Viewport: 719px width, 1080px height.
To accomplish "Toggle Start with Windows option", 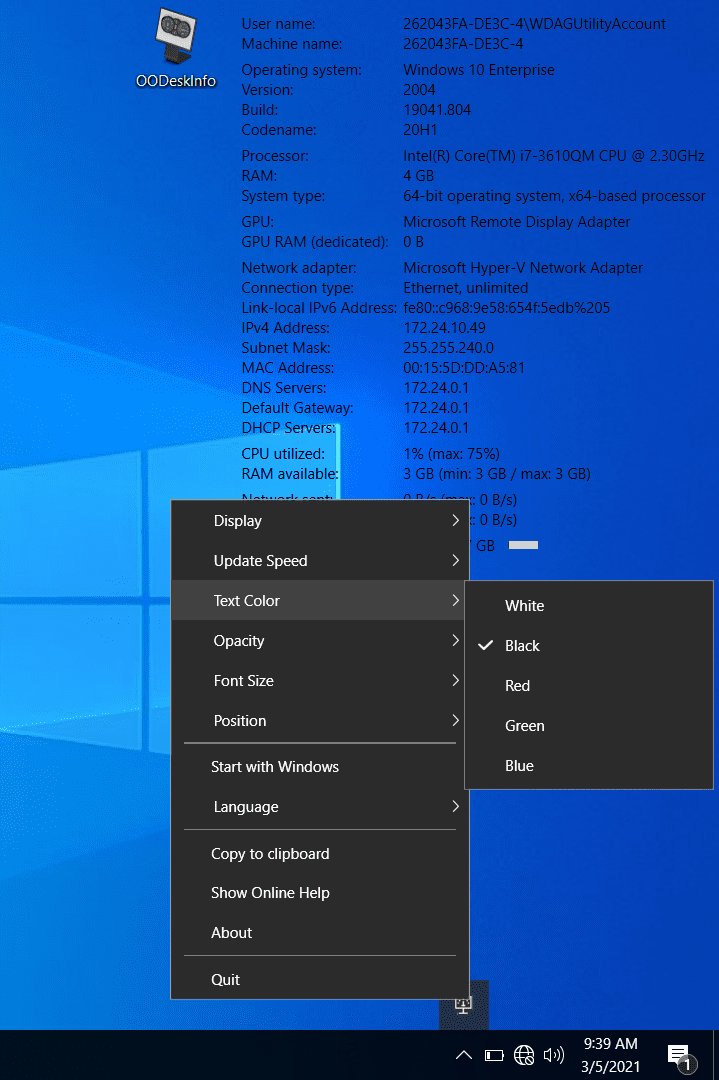I will (275, 767).
